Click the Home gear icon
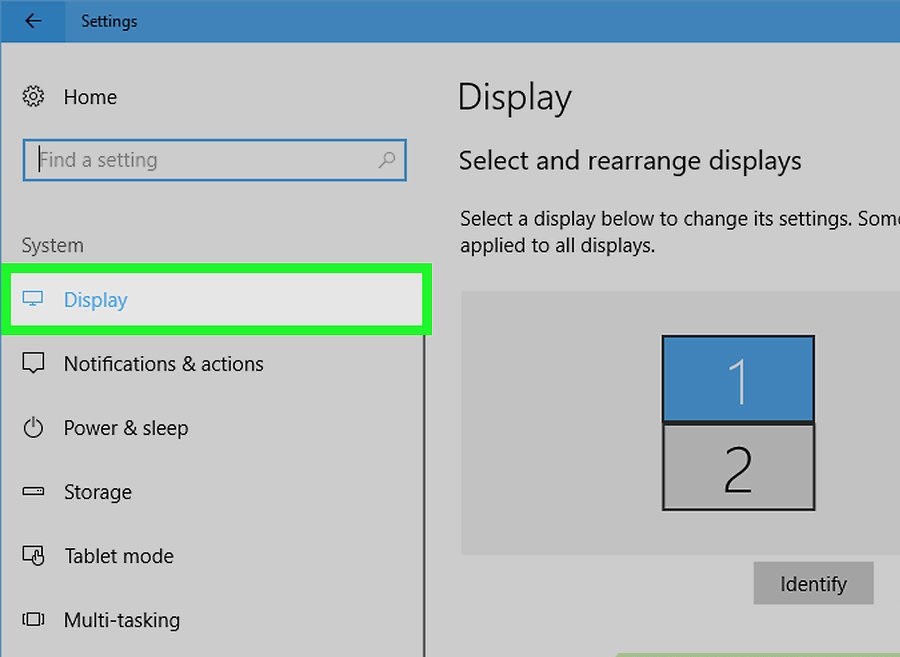Screen dimensions: 900x657 point(33,96)
